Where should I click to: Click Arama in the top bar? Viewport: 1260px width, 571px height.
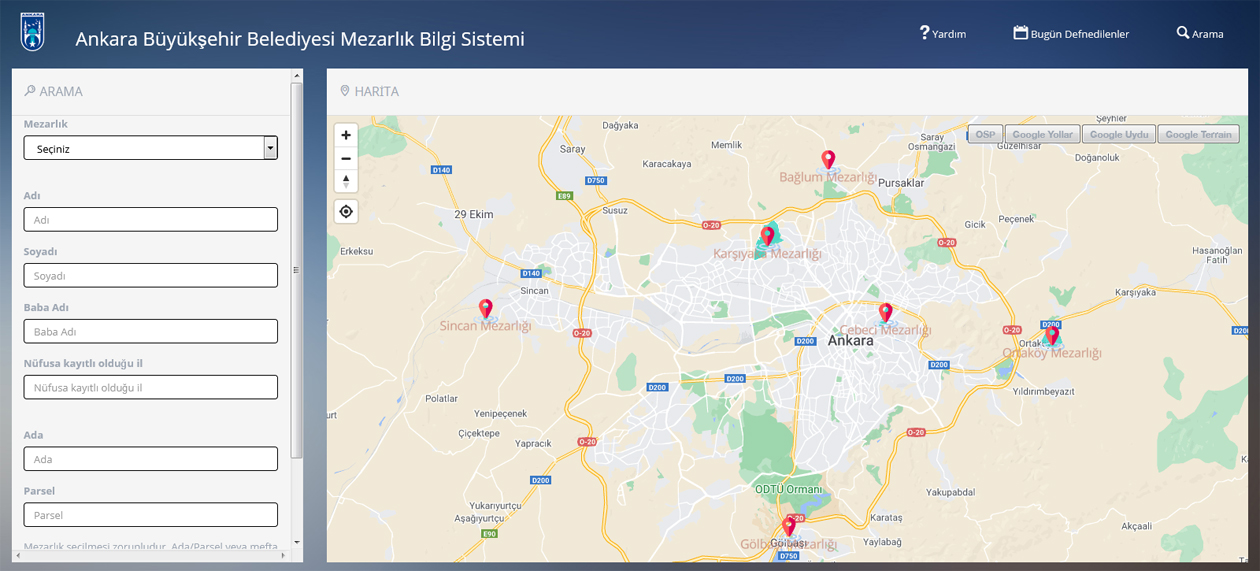(1199, 34)
